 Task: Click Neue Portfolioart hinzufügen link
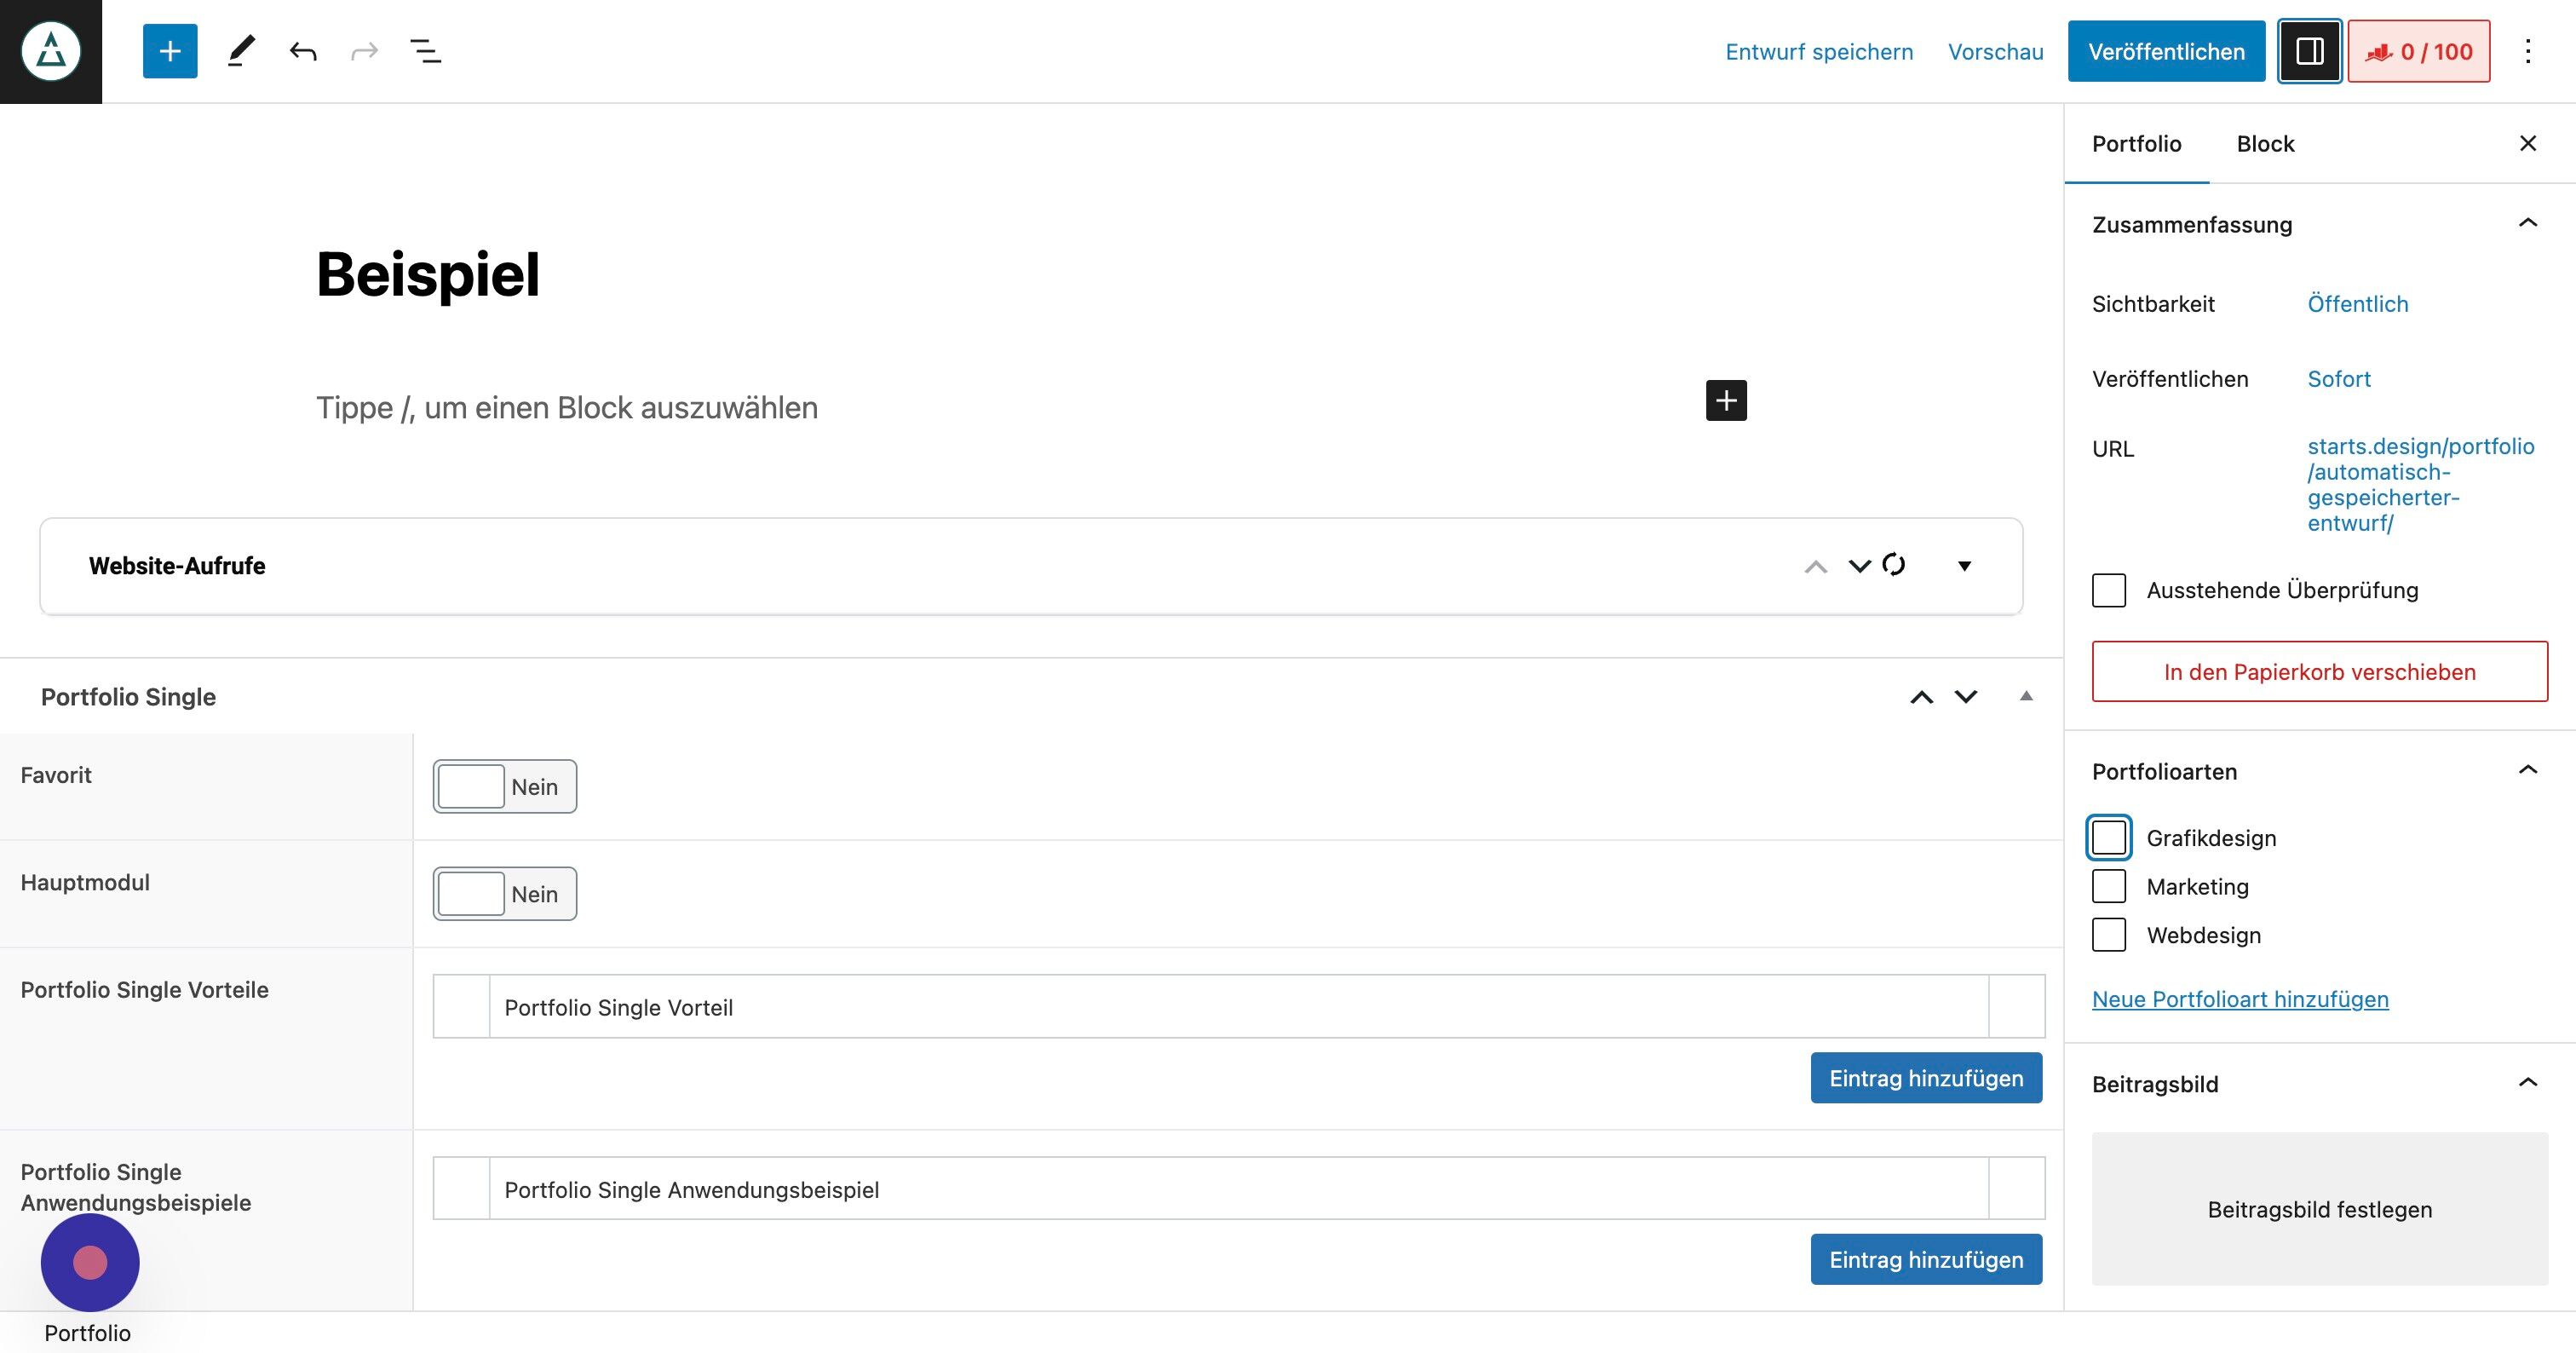pyautogui.click(x=2240, y=999)
